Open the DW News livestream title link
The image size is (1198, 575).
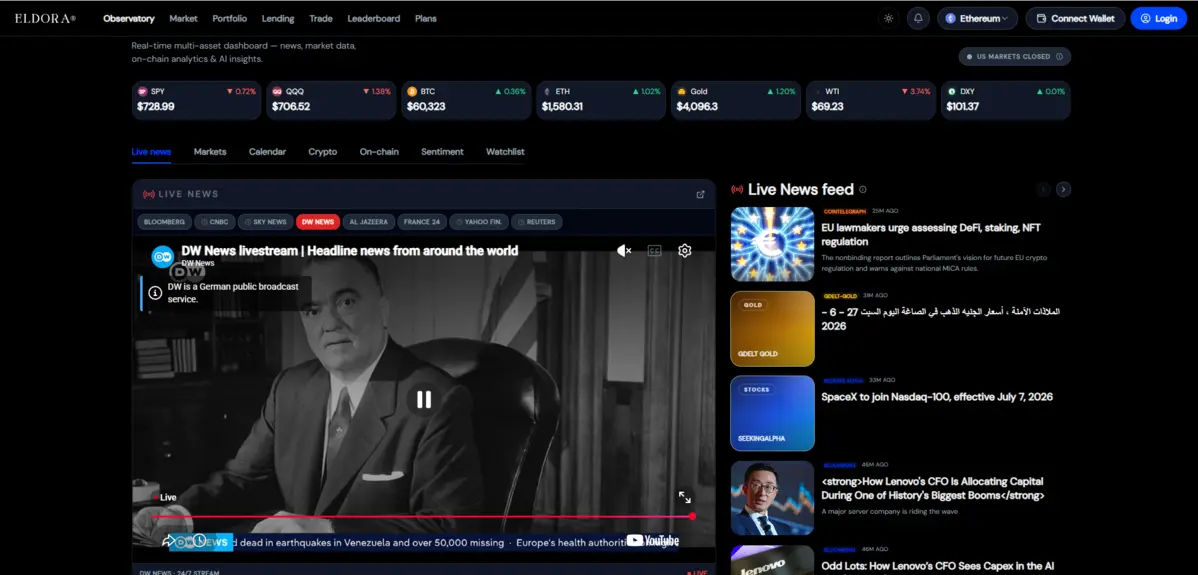coord(350,250)
